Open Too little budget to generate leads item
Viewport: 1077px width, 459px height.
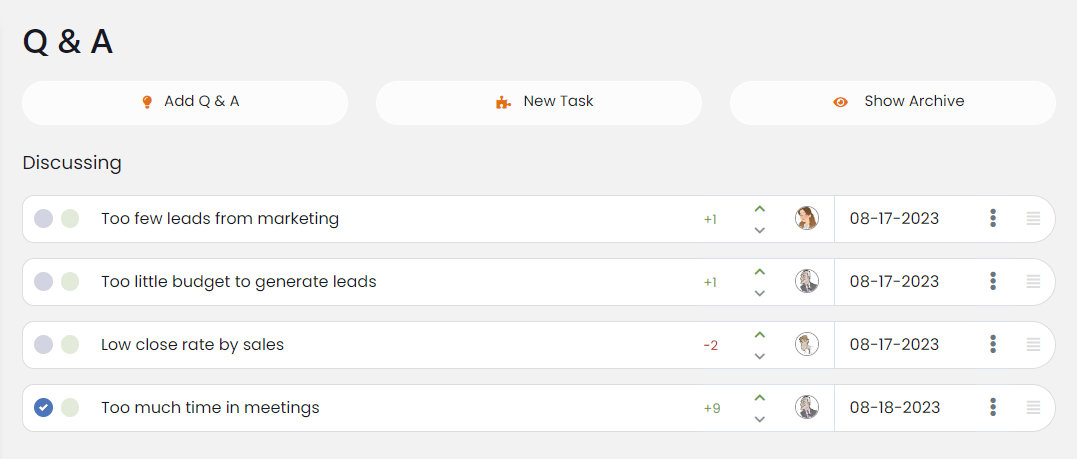click(239, 282)
